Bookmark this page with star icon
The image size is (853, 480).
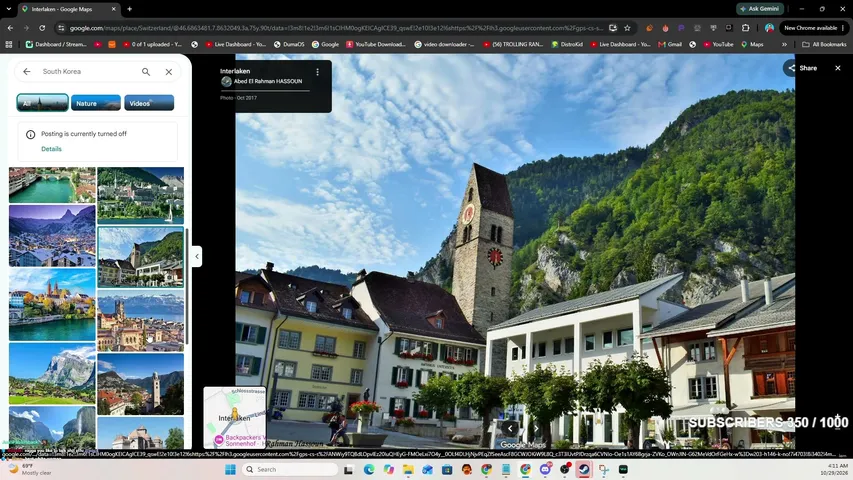(x=627, y=28)
